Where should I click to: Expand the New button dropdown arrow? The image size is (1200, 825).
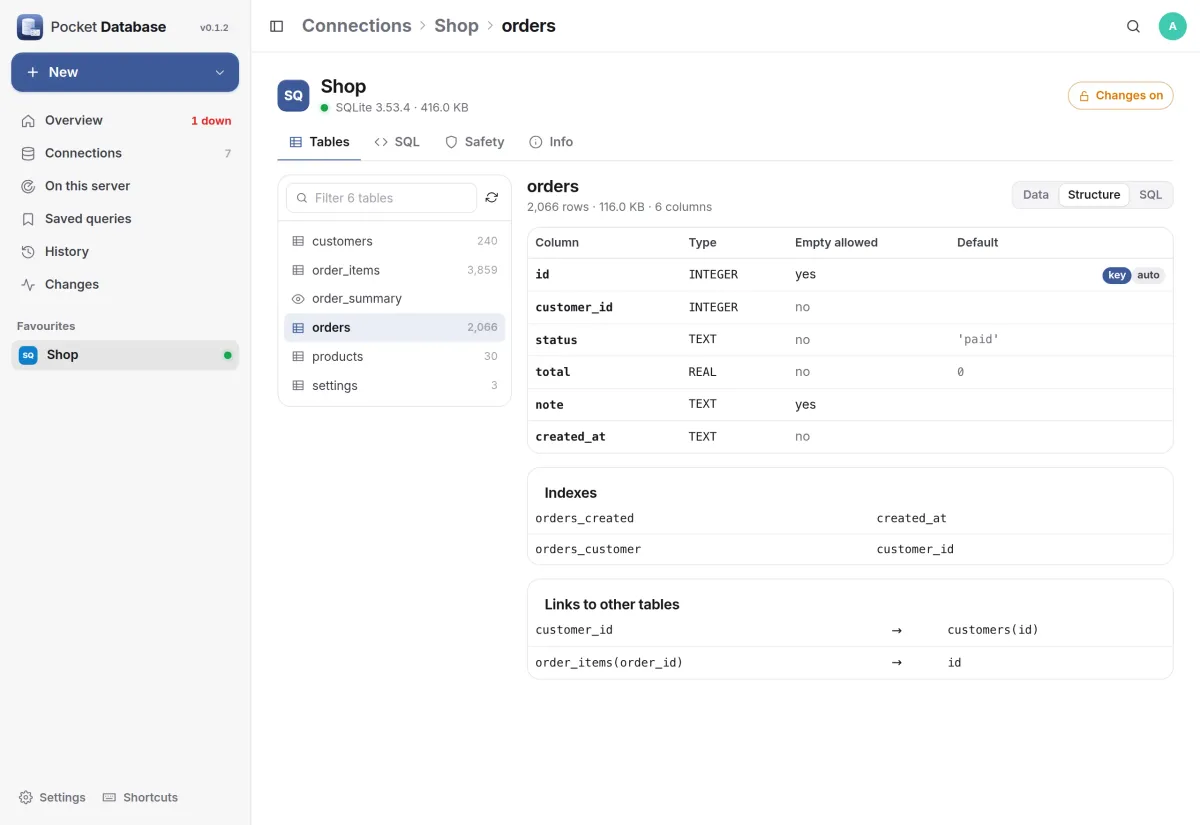tap(220, 72)
